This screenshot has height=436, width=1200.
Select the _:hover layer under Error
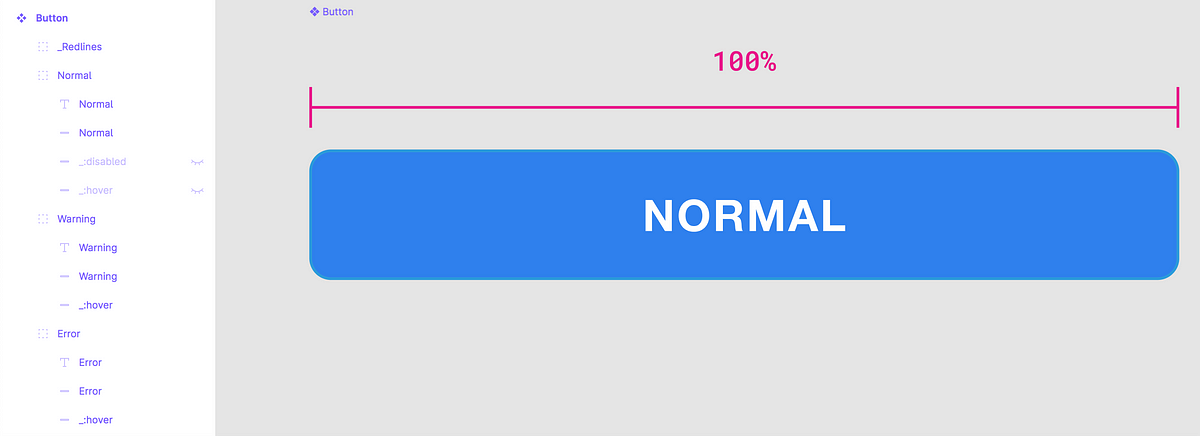point(107,420)
